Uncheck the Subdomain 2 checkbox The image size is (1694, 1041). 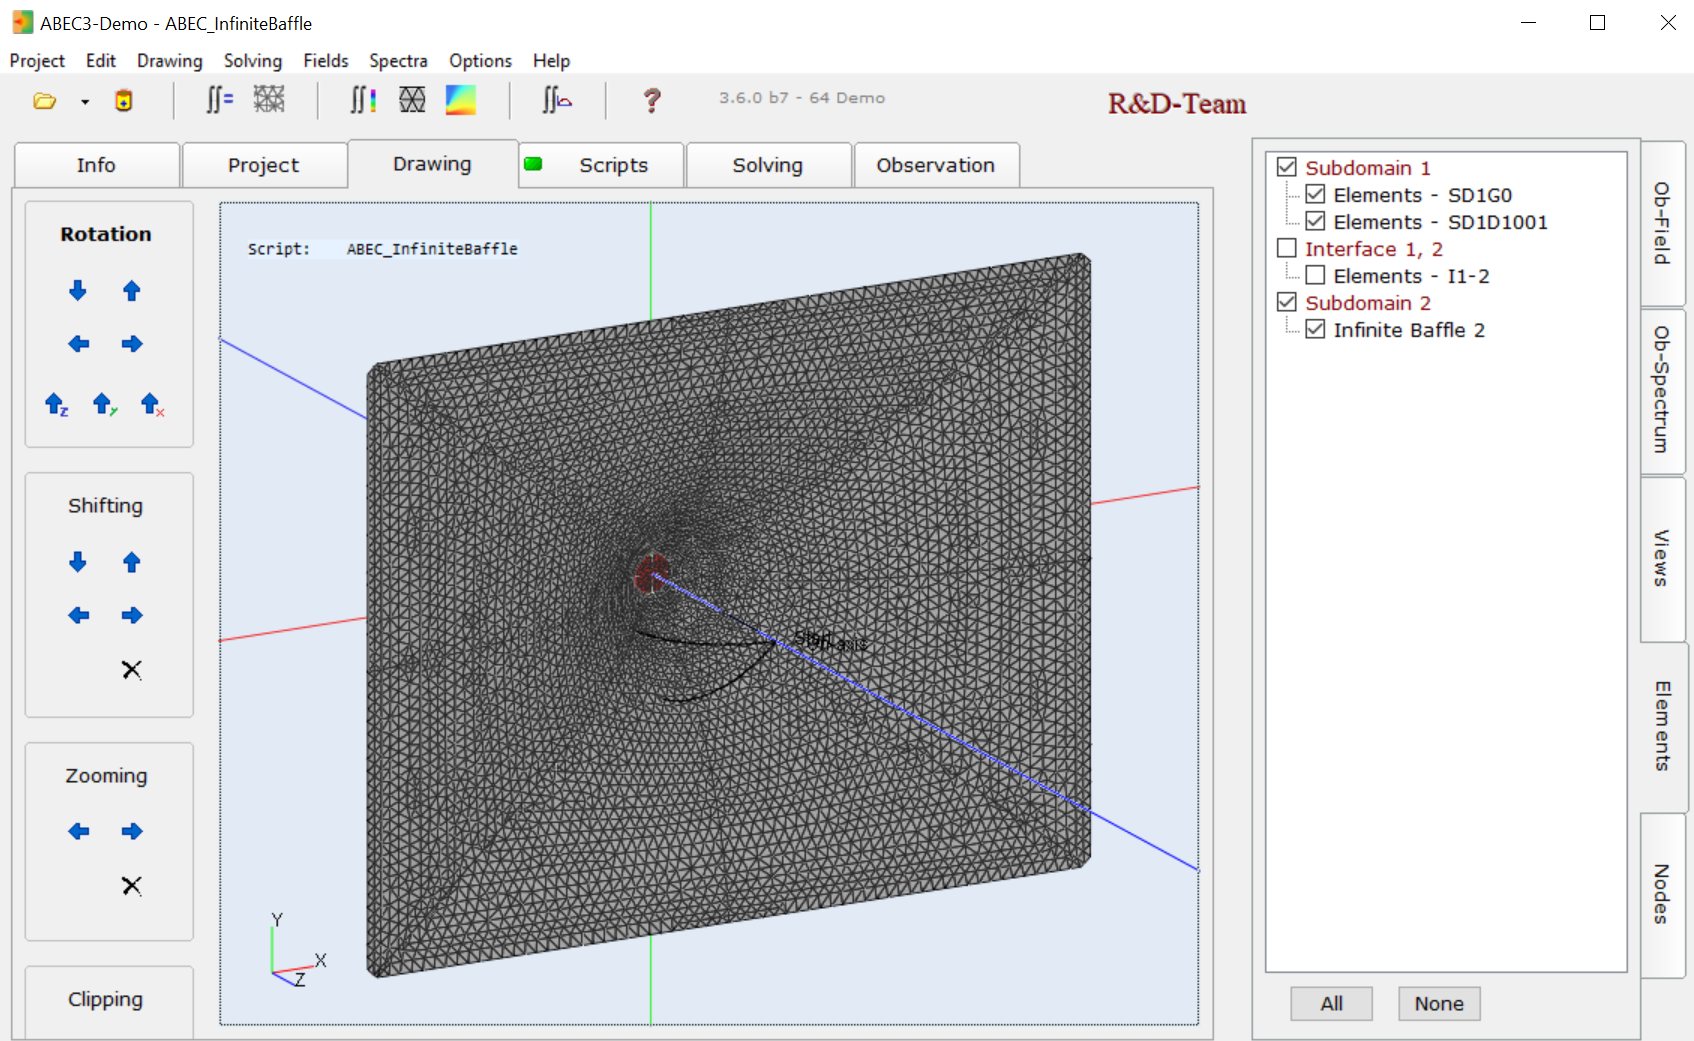(1287, 302)
